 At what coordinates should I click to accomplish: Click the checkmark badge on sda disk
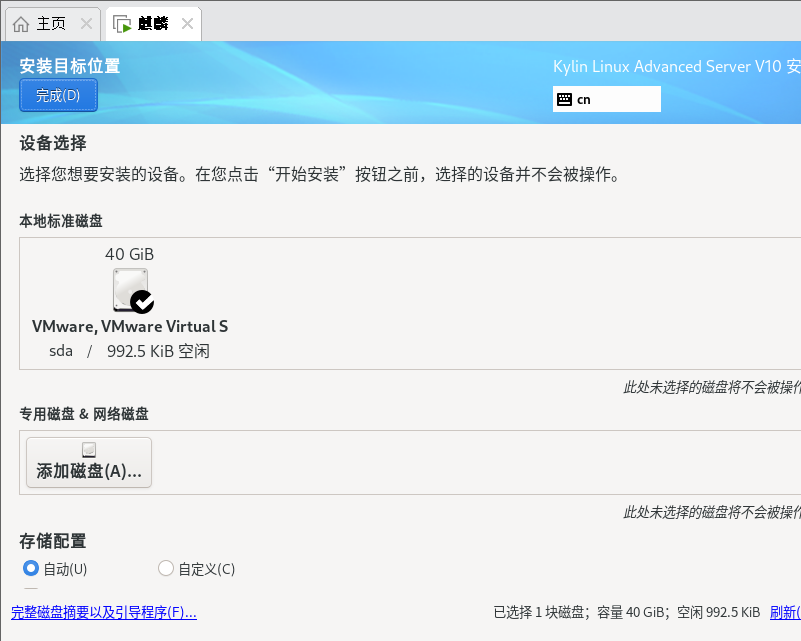click(142, 301)
